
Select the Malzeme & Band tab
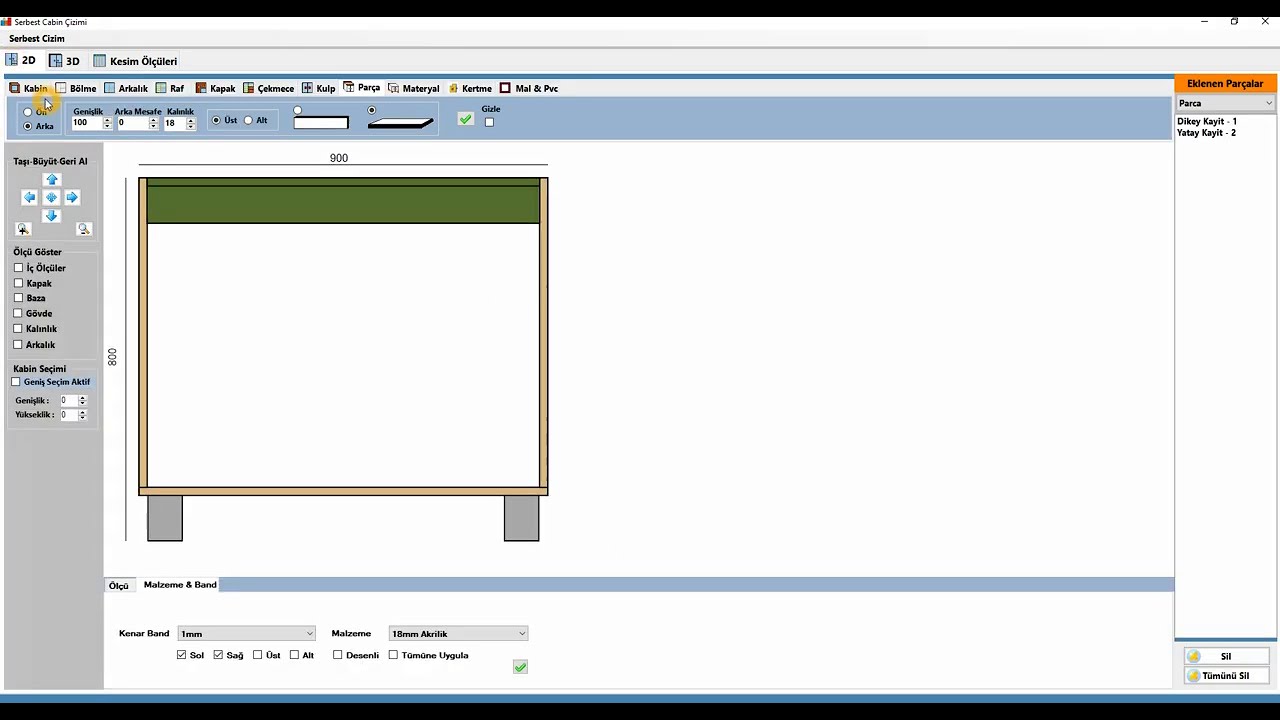[x=180, y=585]
